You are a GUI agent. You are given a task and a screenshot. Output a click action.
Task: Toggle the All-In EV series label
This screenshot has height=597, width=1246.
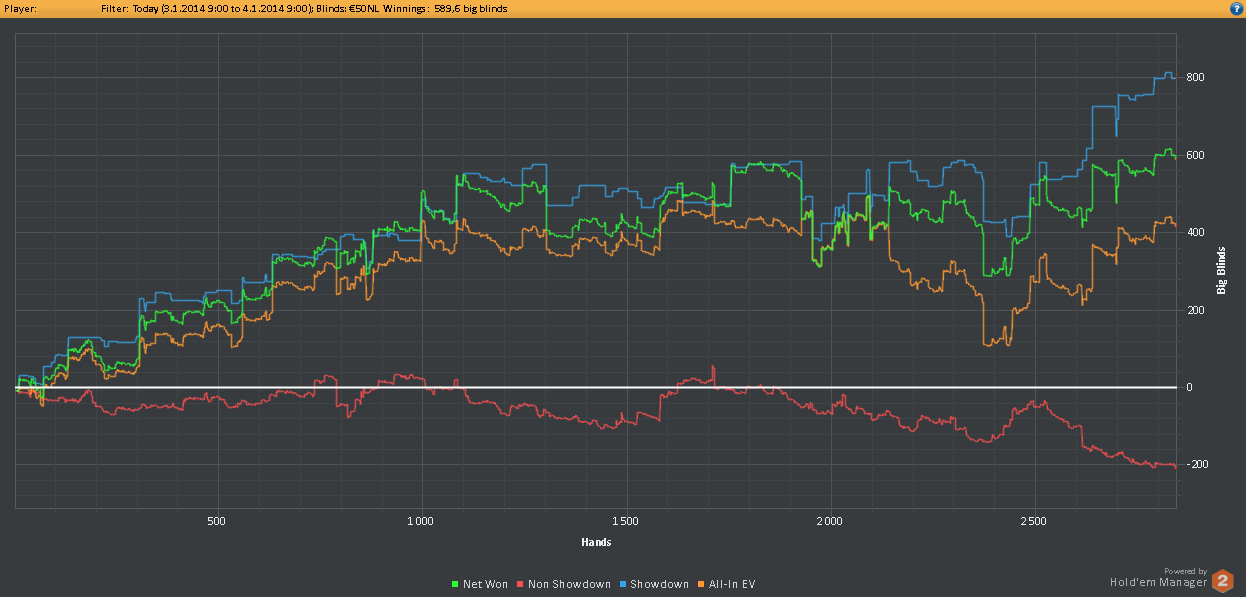point(732,584)
